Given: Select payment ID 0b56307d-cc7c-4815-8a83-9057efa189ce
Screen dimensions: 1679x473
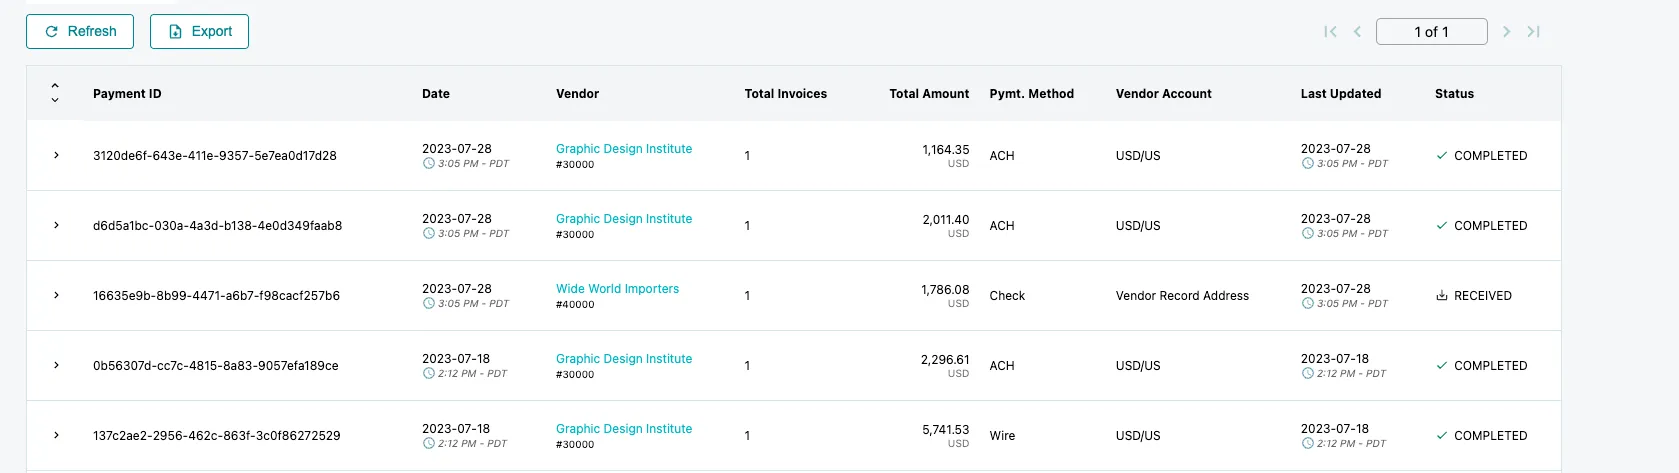Looking at the screenshot, I should [x=216, y=366].
